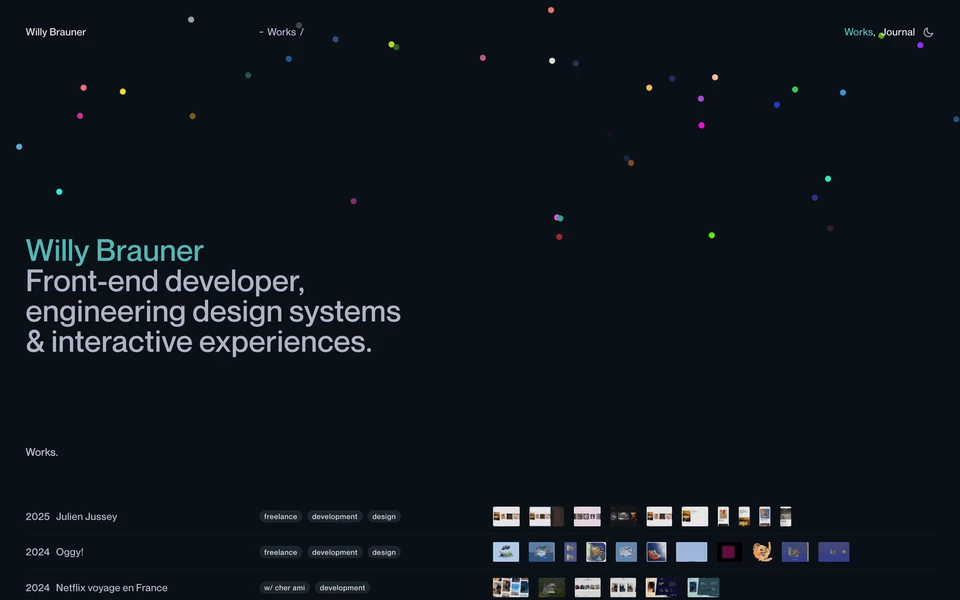Image resolution: width=960 pixels, height=600 pixels.
Task: Click the '2024' year on Oggy! row
Action: 37,552
